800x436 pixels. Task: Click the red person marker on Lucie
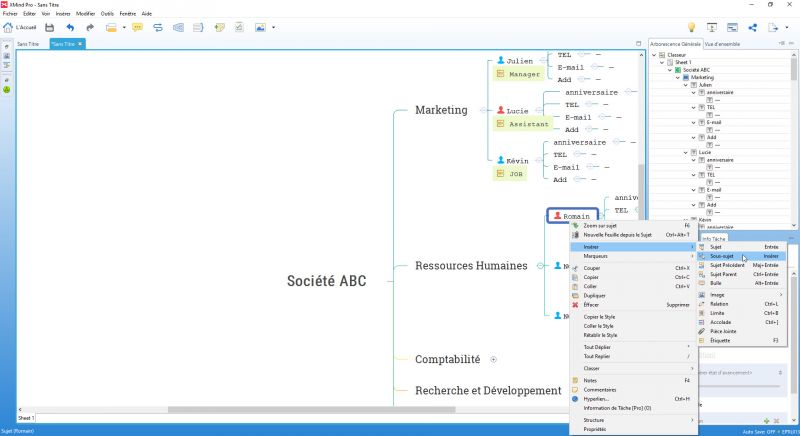click(501, 110)
